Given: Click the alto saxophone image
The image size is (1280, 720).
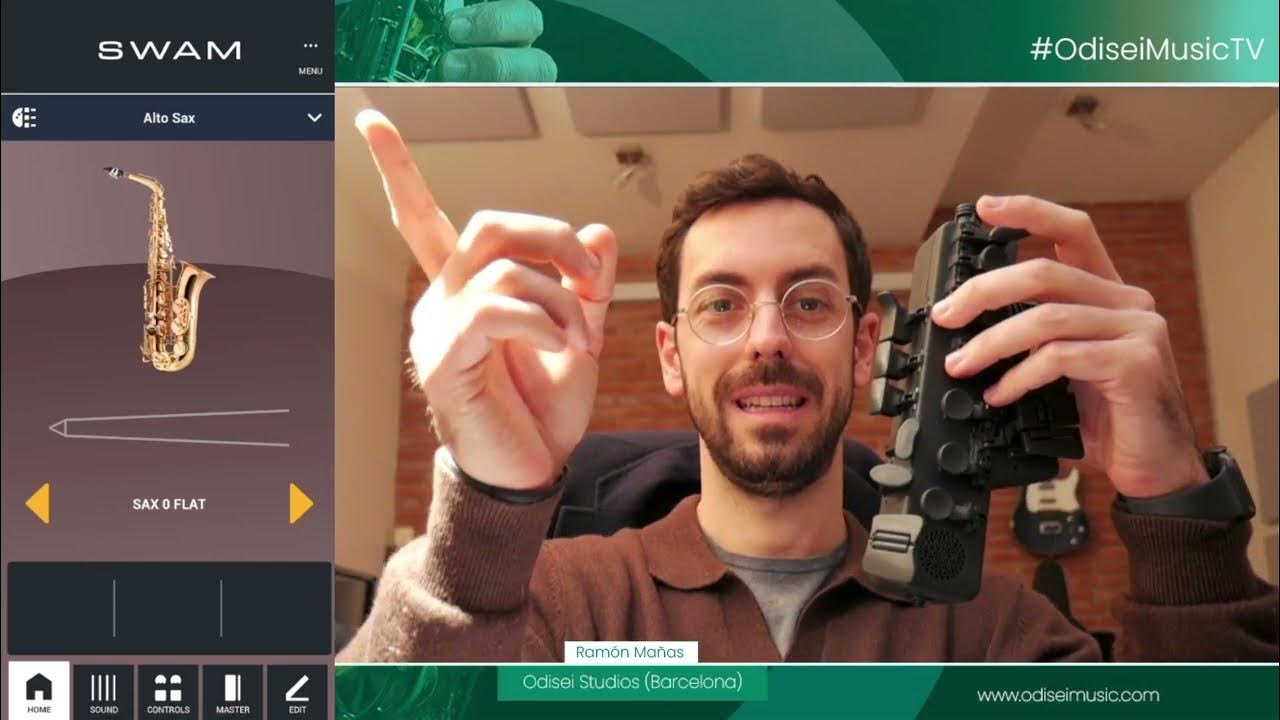Looking at the screenshot, I should pos(160,268).
